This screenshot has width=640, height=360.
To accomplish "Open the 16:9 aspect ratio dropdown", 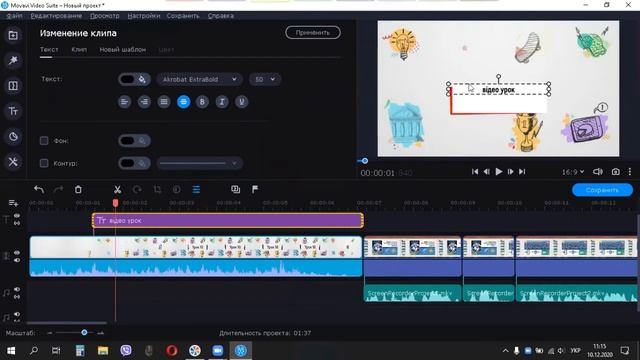I will [573, 172].
